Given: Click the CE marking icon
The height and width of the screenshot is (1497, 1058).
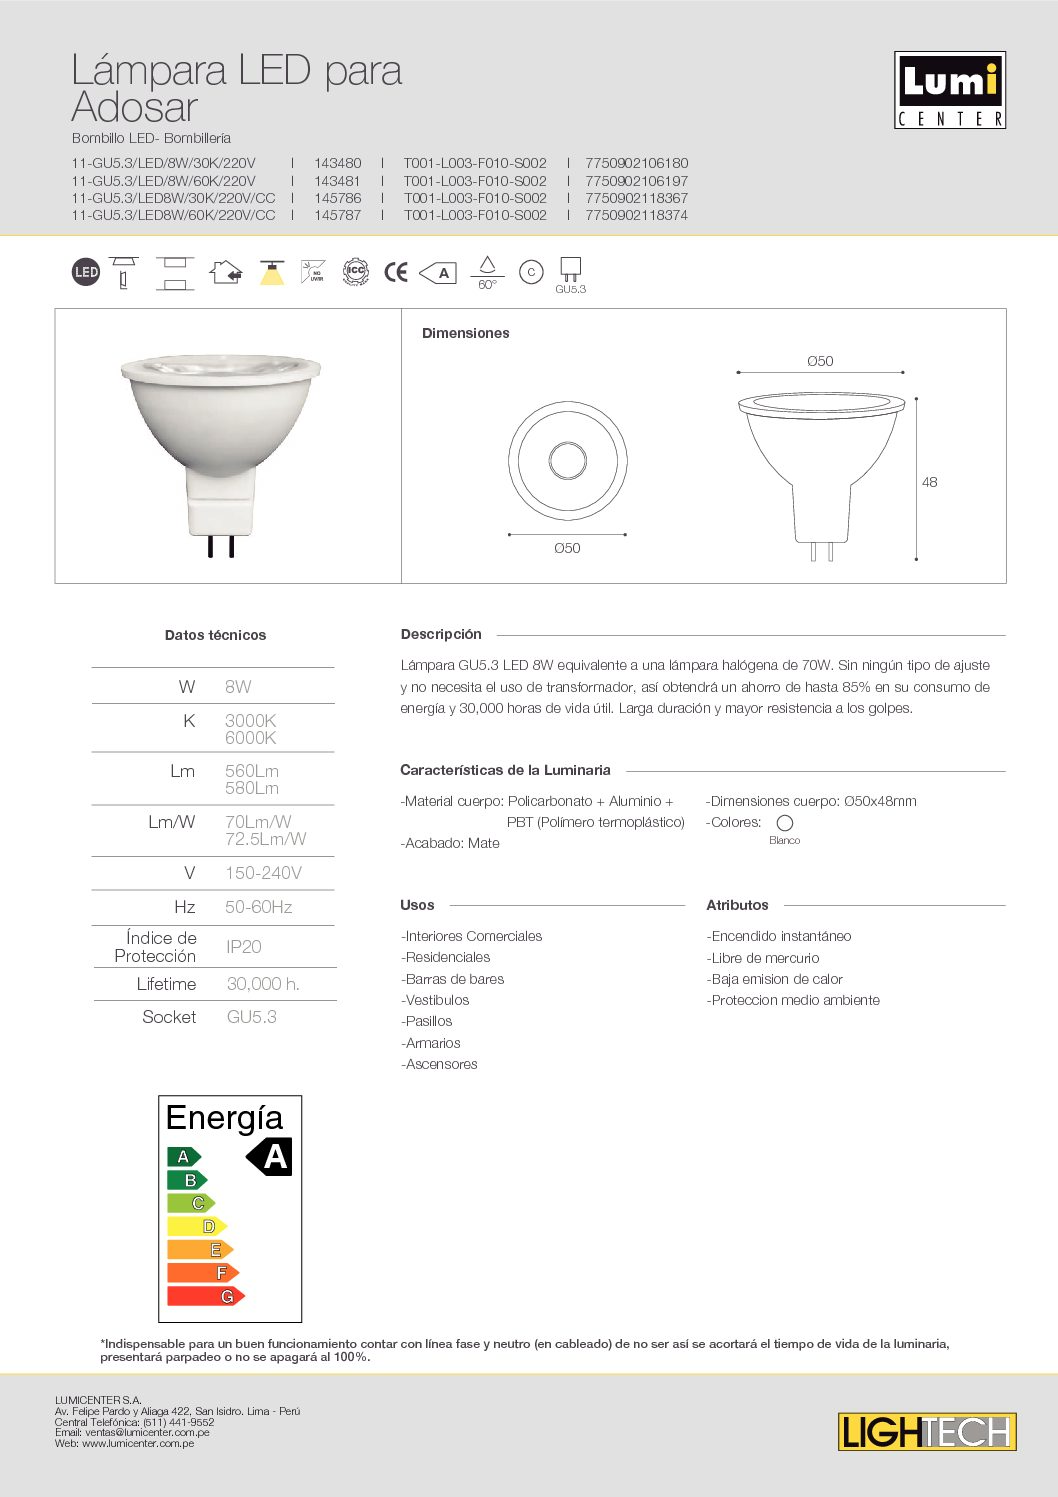Looking at the screenshot, I should click(x=396, y=272).
